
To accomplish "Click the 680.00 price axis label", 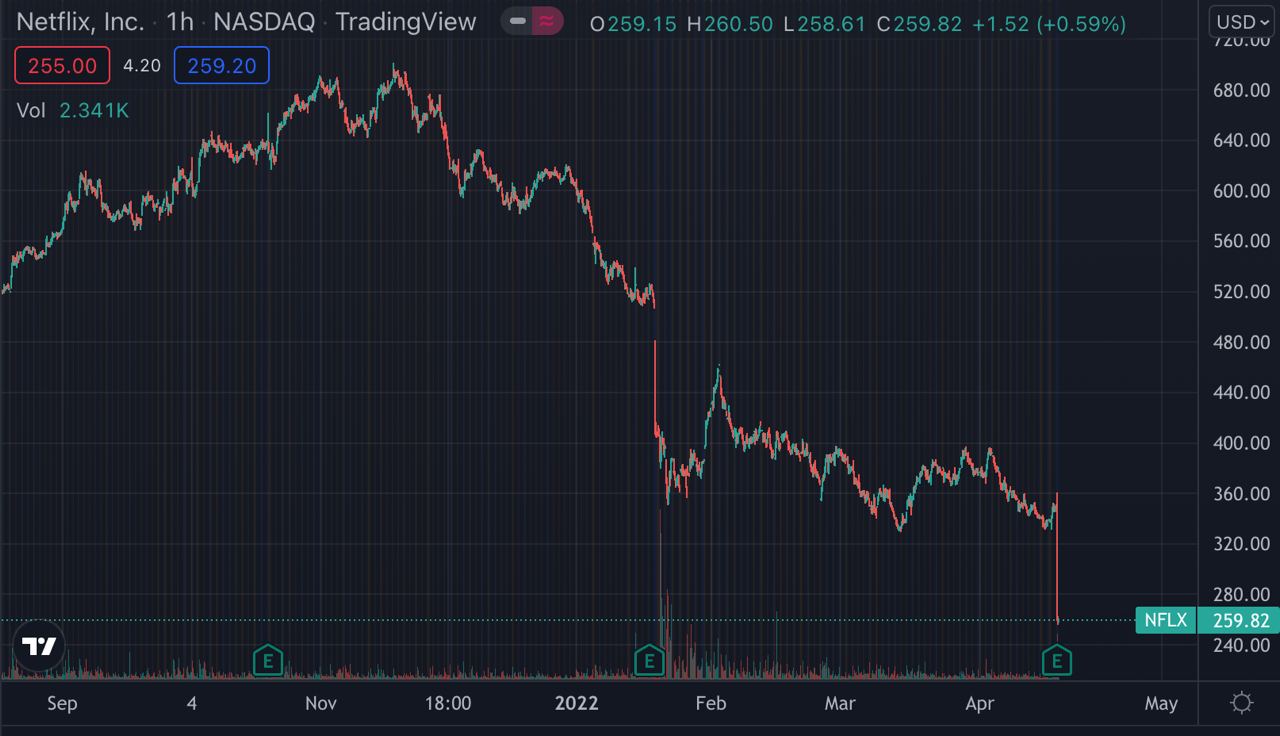I will point(1240,90).
